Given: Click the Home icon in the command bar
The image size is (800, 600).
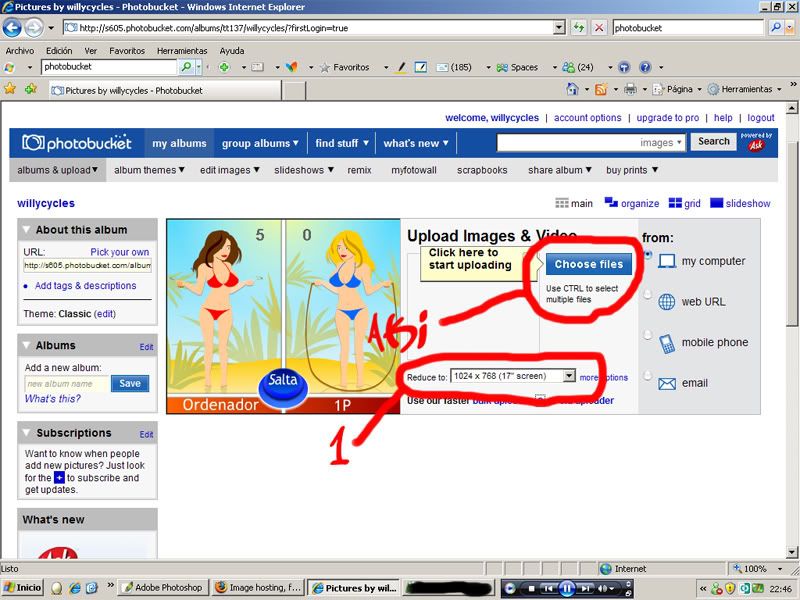Looking at the screenshot, I should tap(572, 89).
